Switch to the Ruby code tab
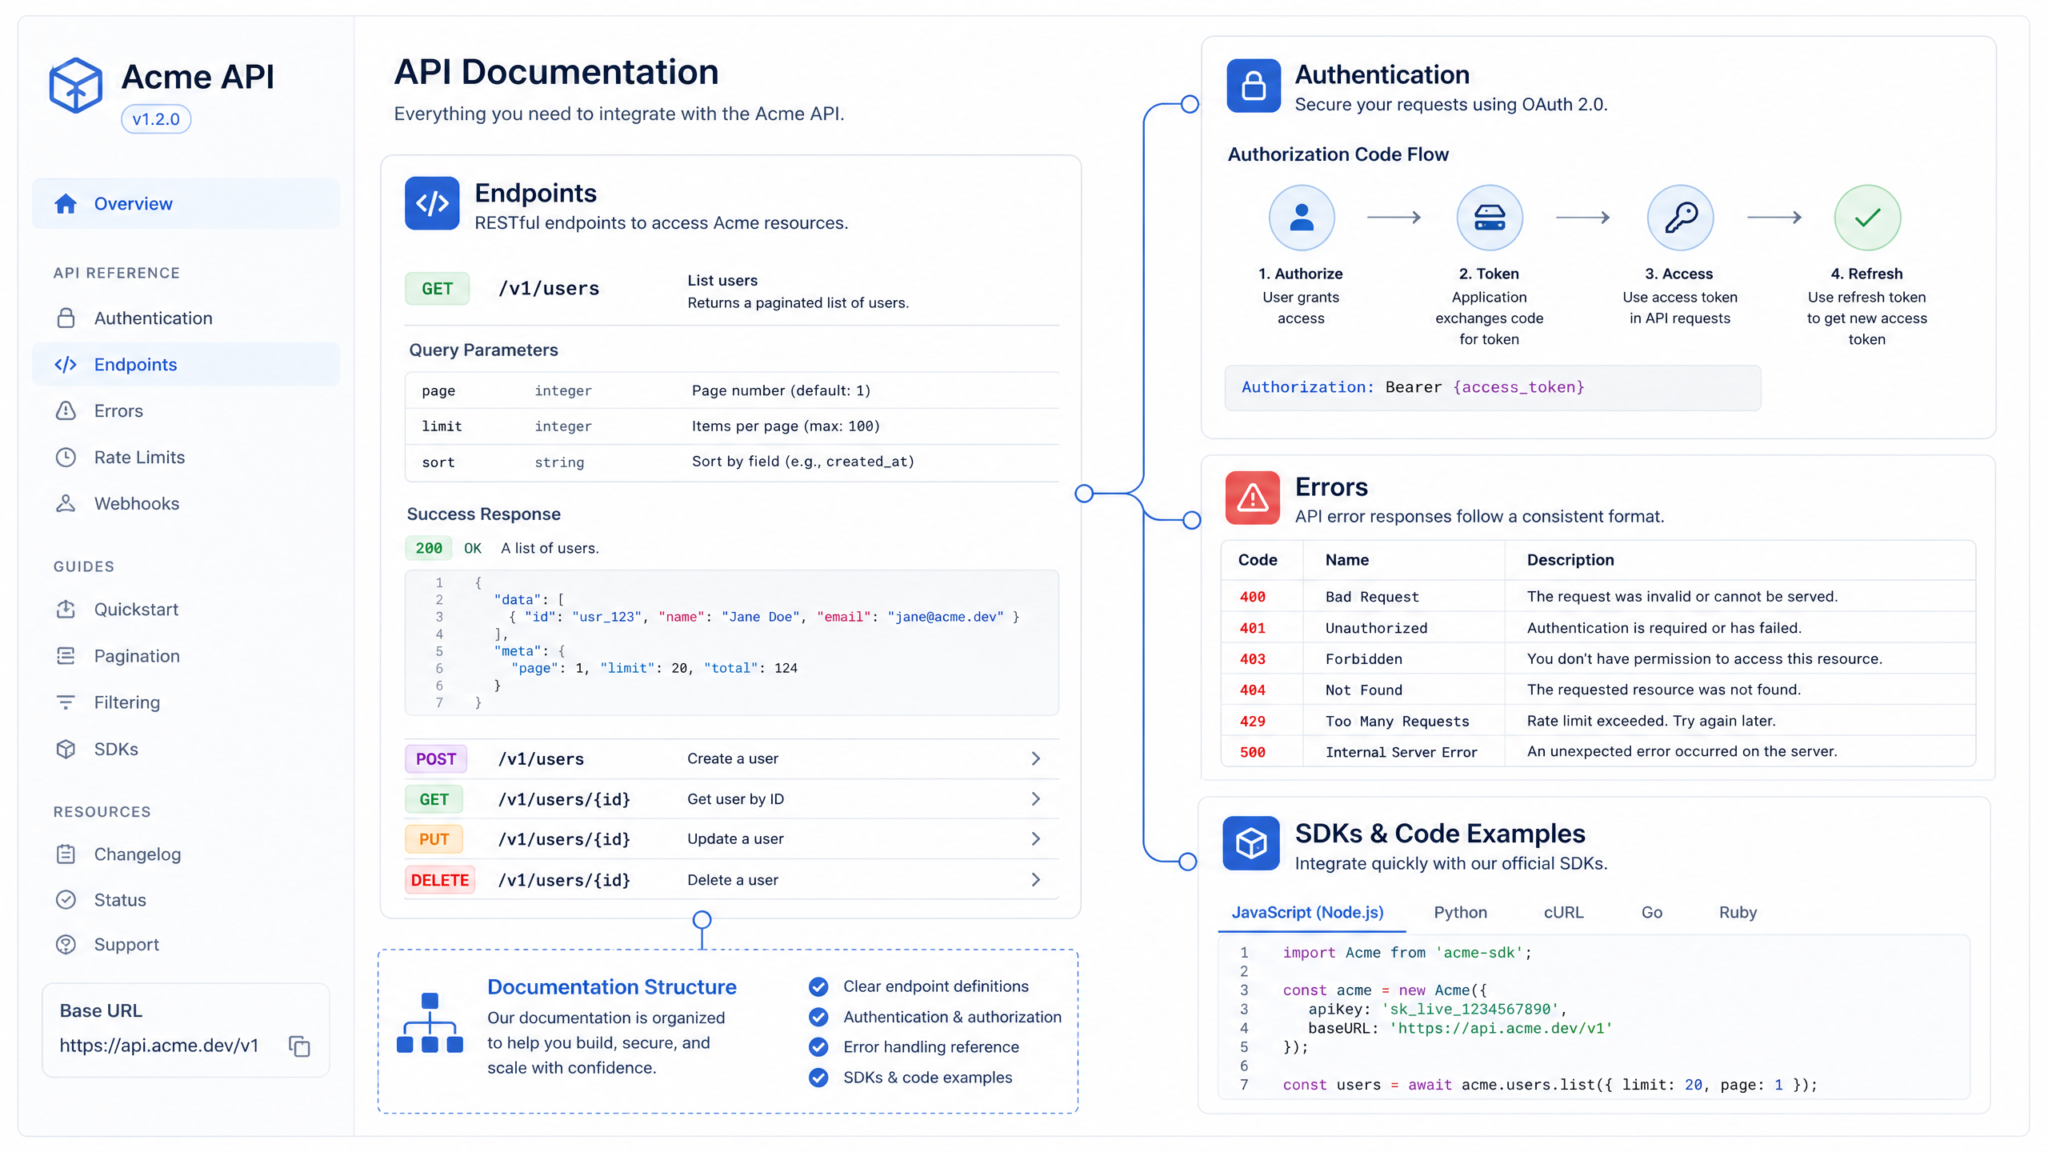The image size is (2048, 1152). 1738,913
